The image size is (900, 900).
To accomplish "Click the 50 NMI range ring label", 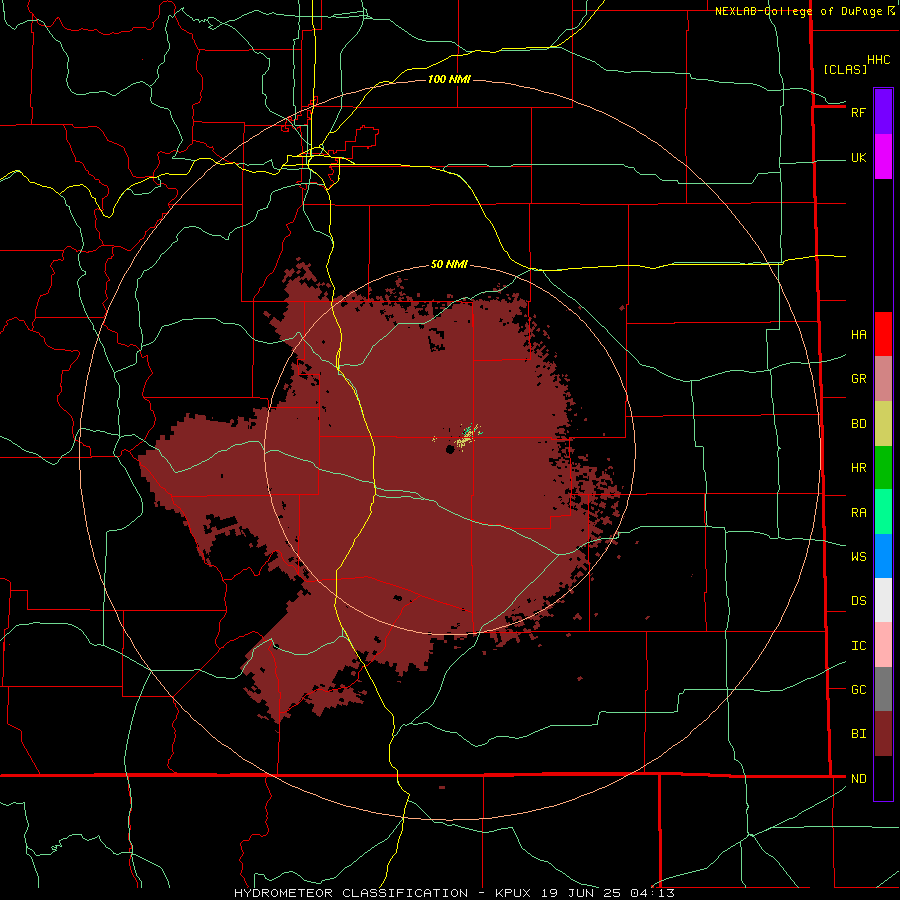I will (x=449, y=264).
